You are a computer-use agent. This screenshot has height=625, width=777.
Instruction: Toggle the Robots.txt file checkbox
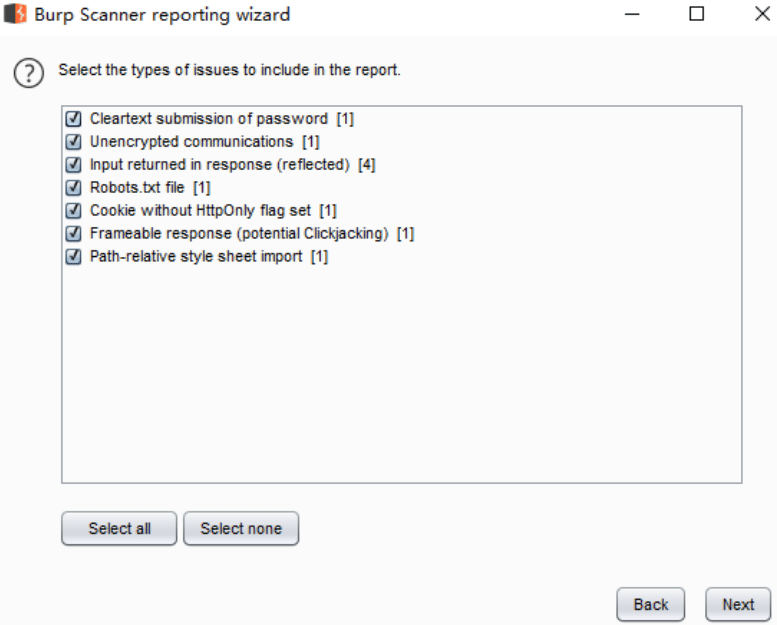point(73,187)
